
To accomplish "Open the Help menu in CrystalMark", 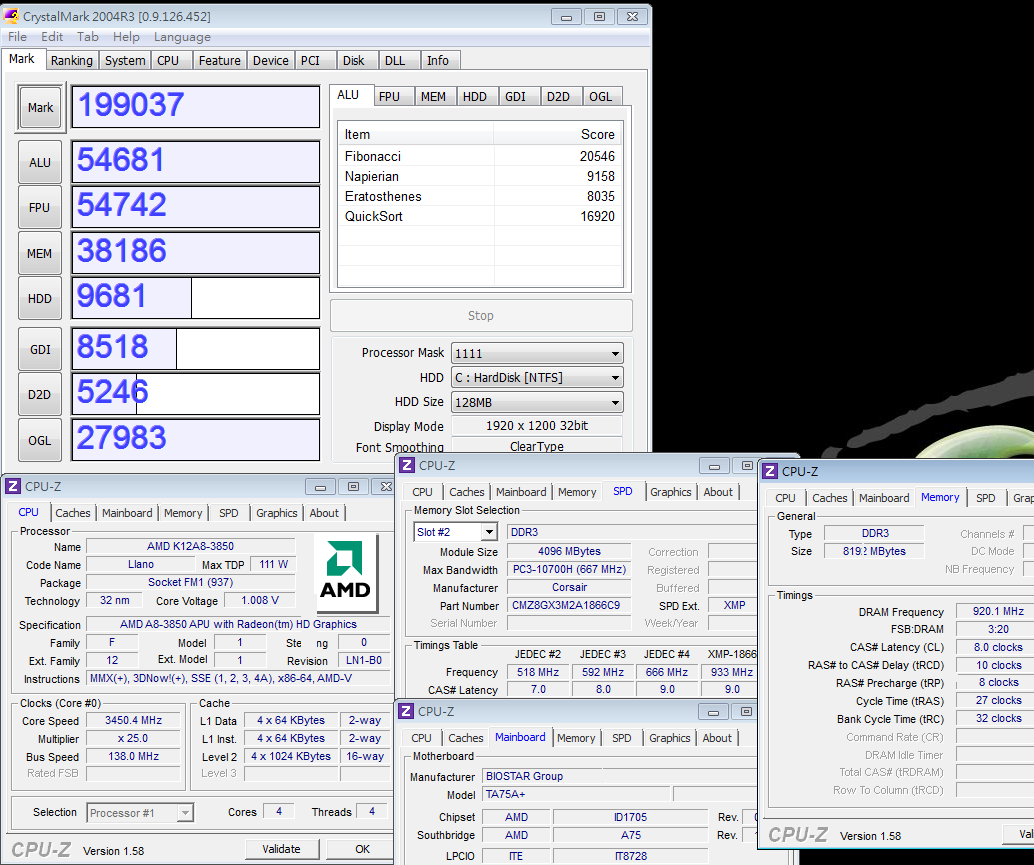I will click(x=126, y=37).
